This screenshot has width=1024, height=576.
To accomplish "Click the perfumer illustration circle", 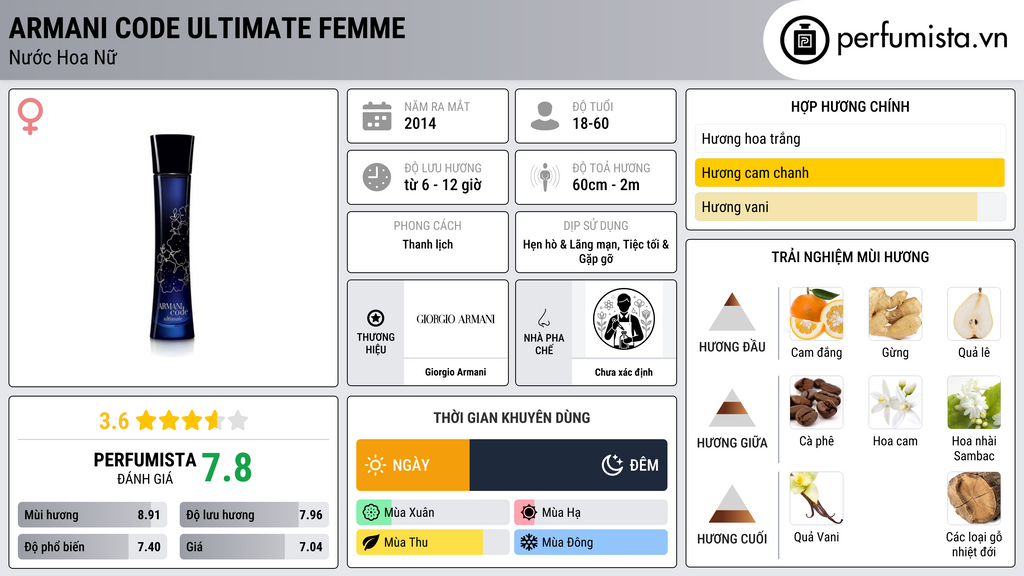I will tap(624, 319).
